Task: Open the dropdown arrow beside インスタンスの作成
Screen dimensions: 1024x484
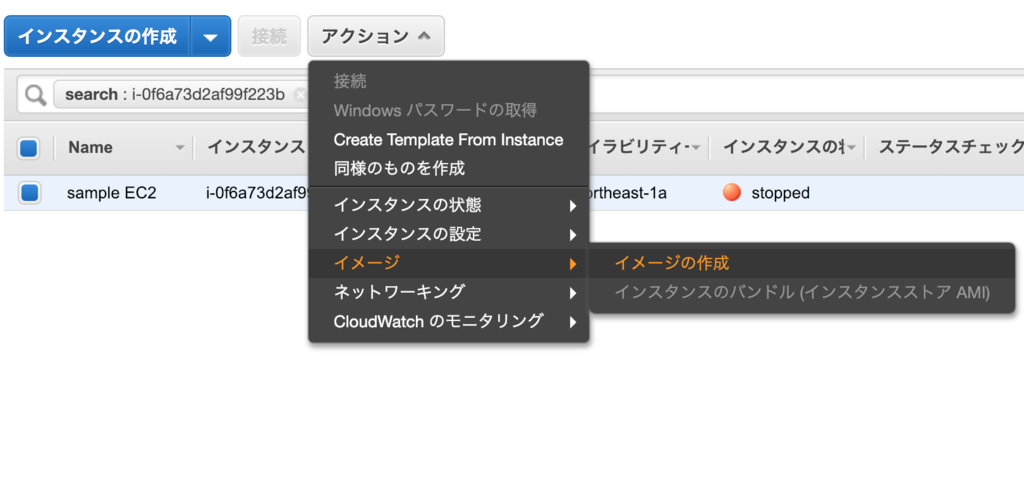Action: (211, 36)
